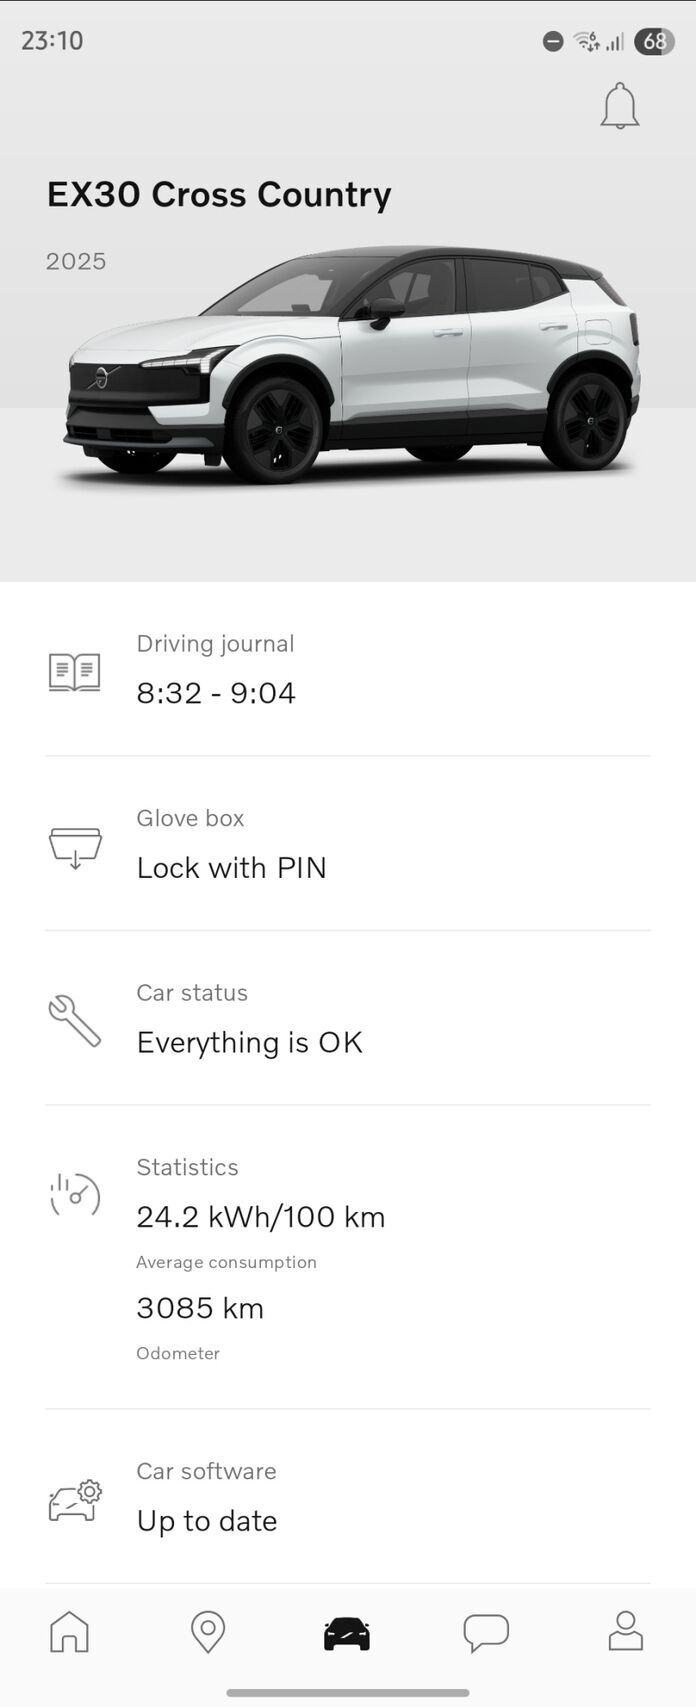Open the Messages chat tab
The width and height of the screenshot is (696, 1707).
pos(486,1632)
